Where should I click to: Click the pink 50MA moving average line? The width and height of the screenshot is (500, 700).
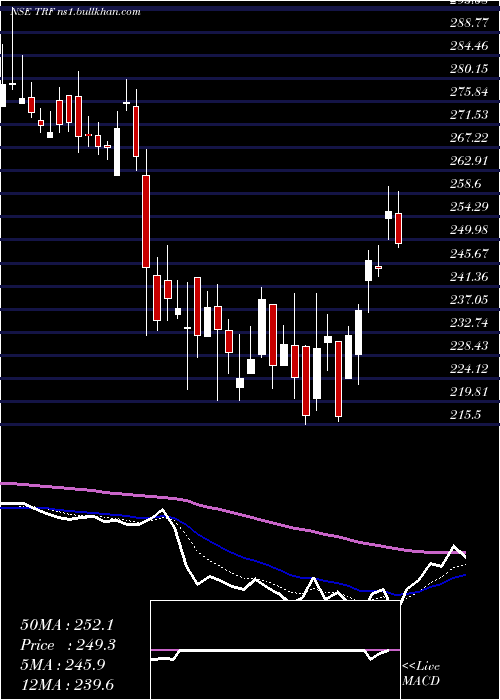point(232,513)
